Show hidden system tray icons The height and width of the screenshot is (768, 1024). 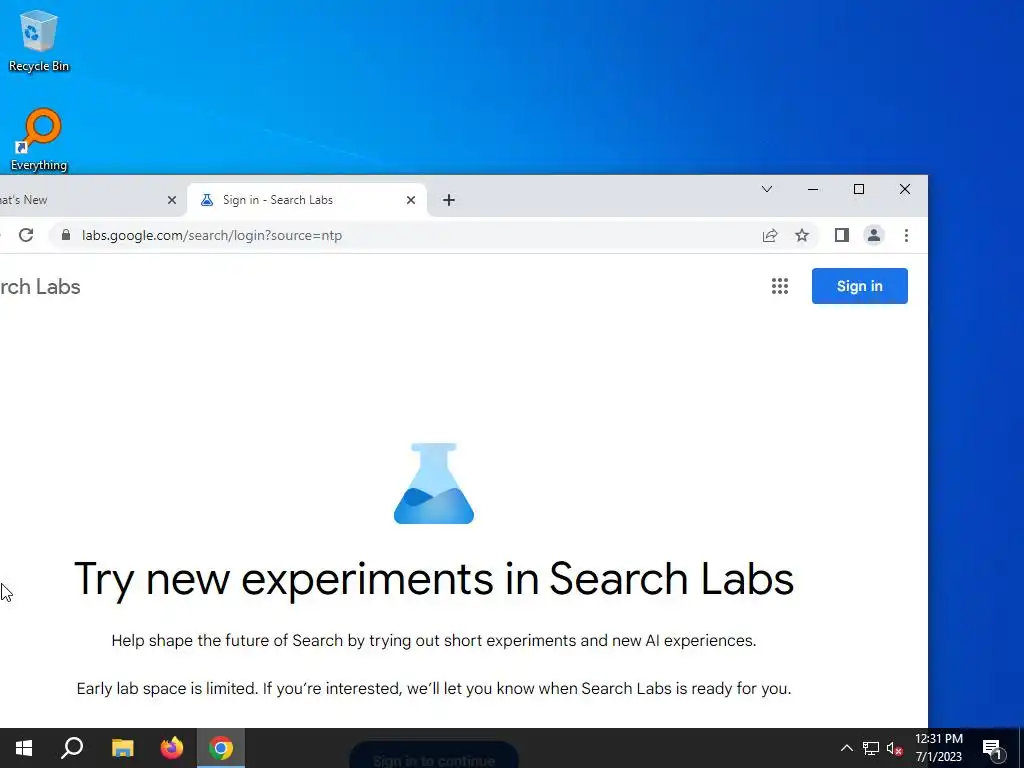[846, 748]
